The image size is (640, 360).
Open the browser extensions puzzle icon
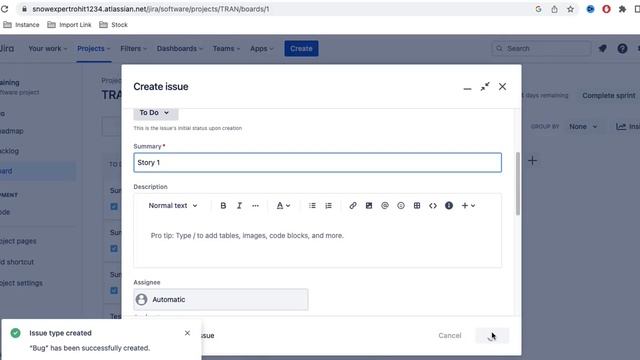pos(622,9)
